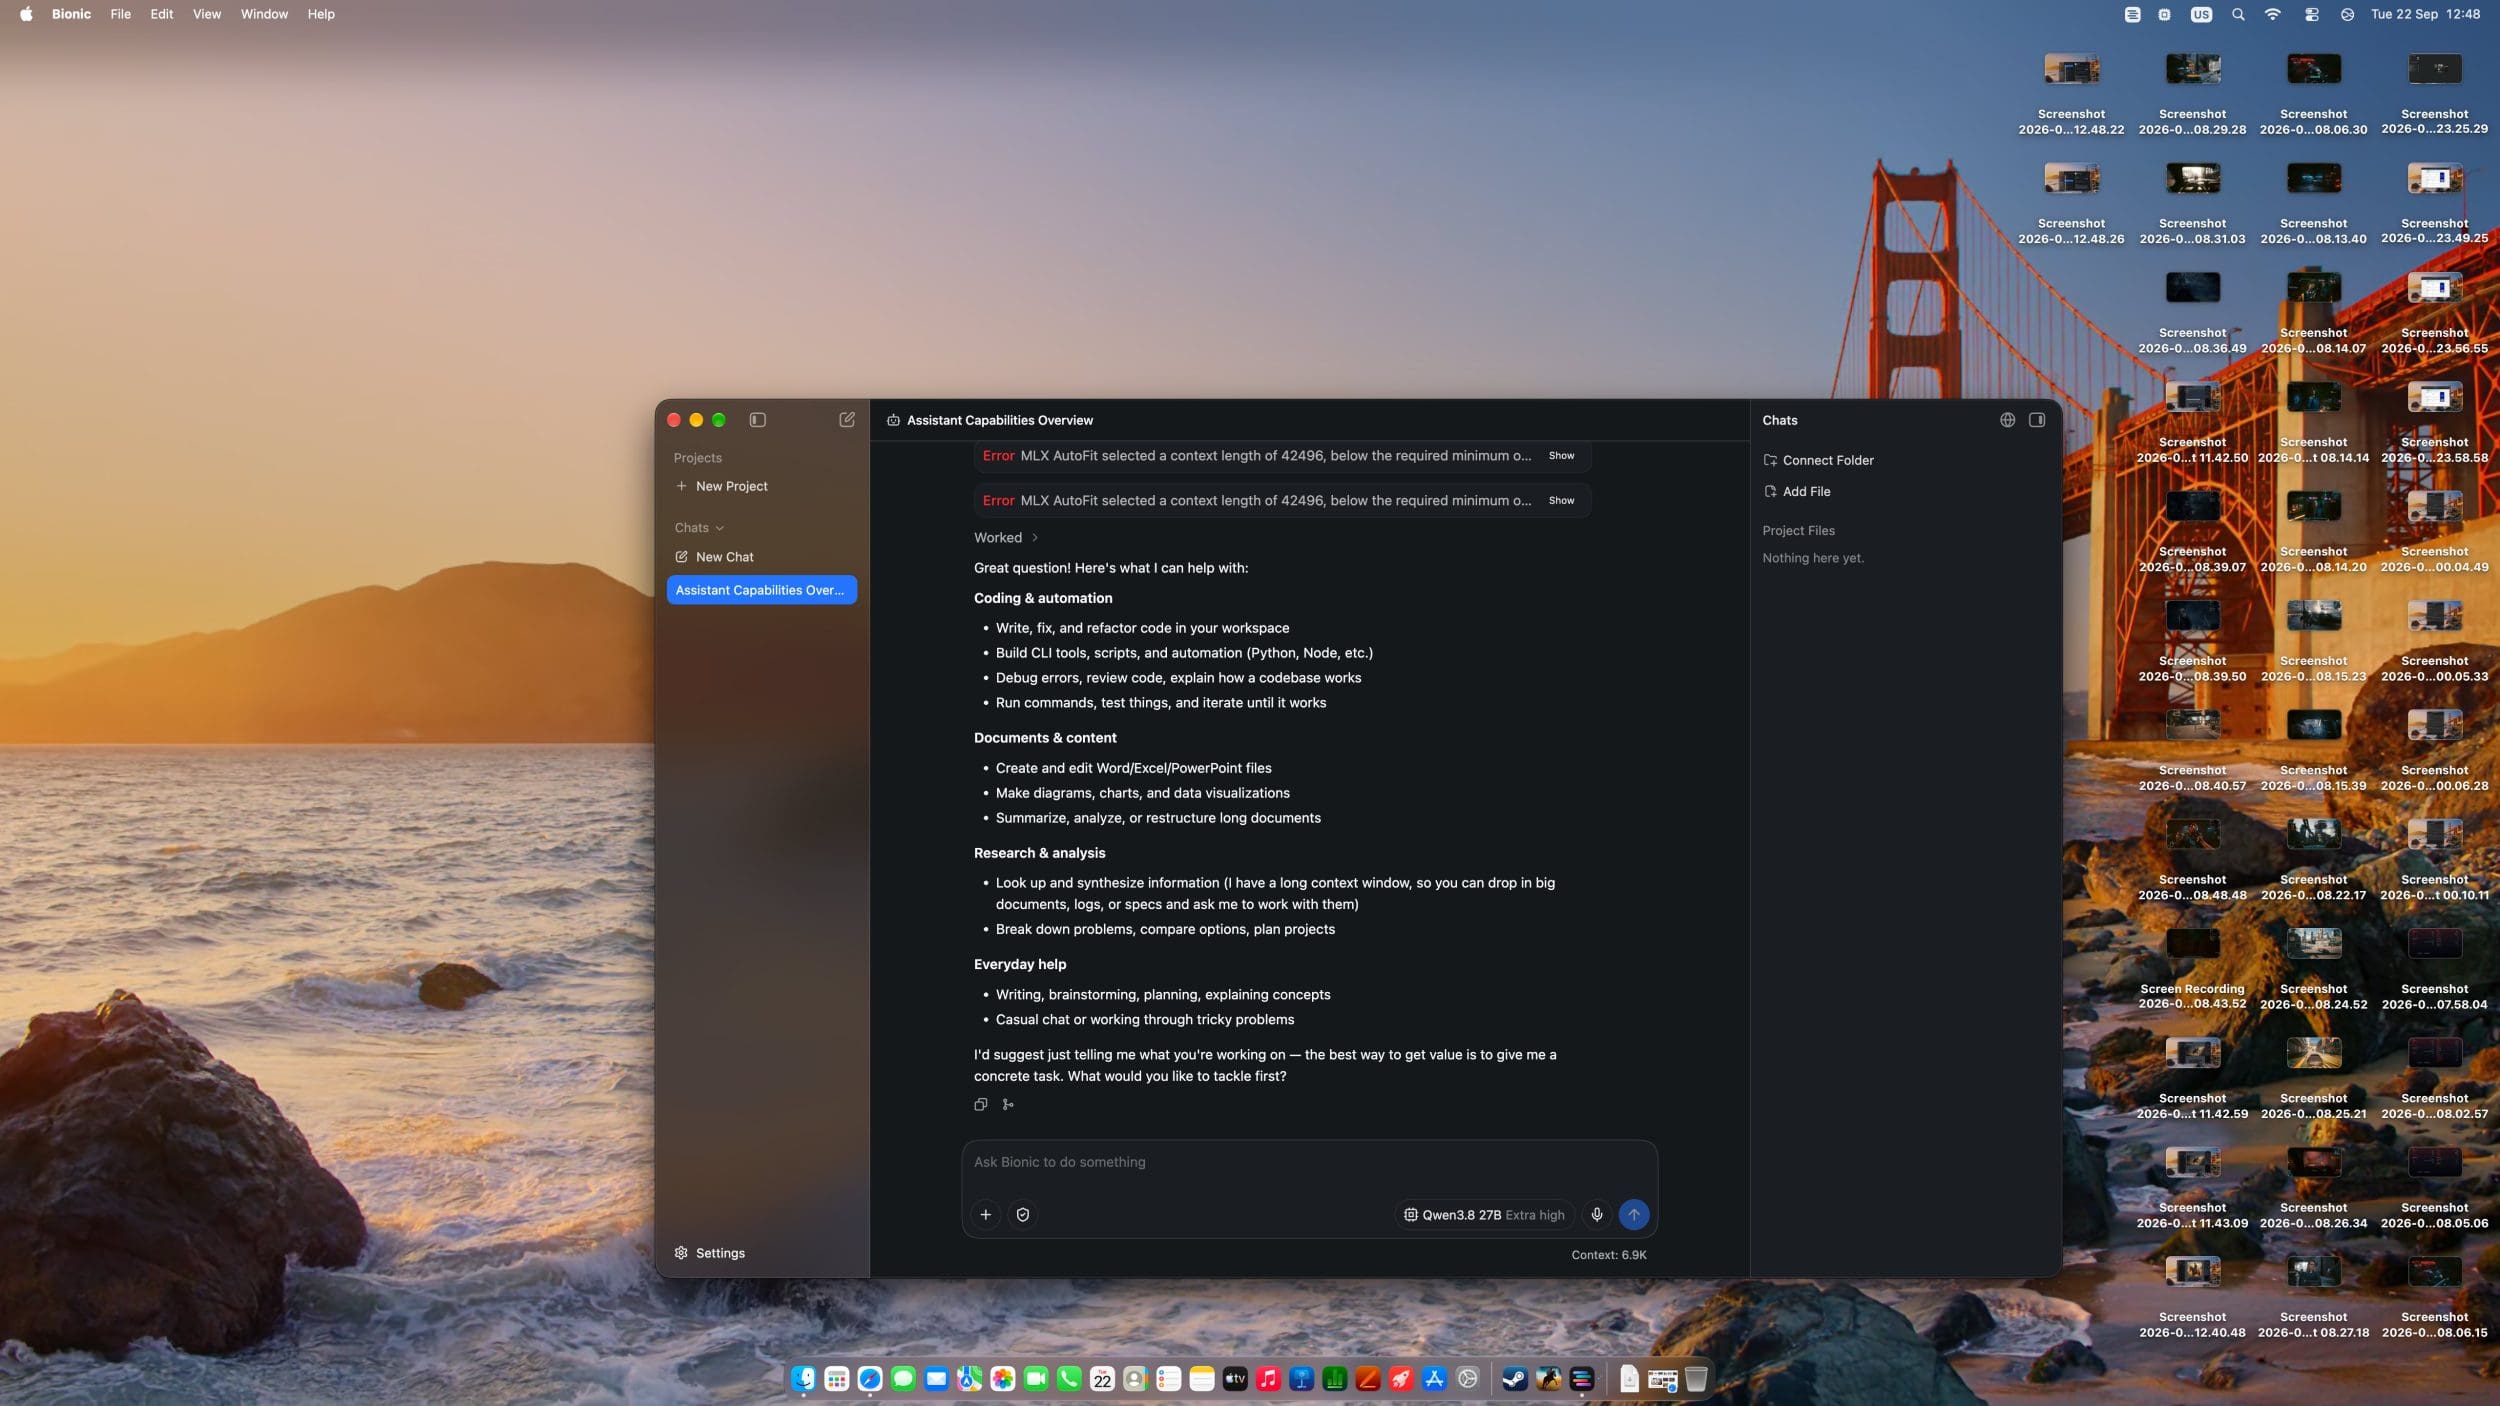Viewport: 2500px width, 1406px height.
Task: Toggle the shield permissions icon
Action: tap(1022, 1214)
